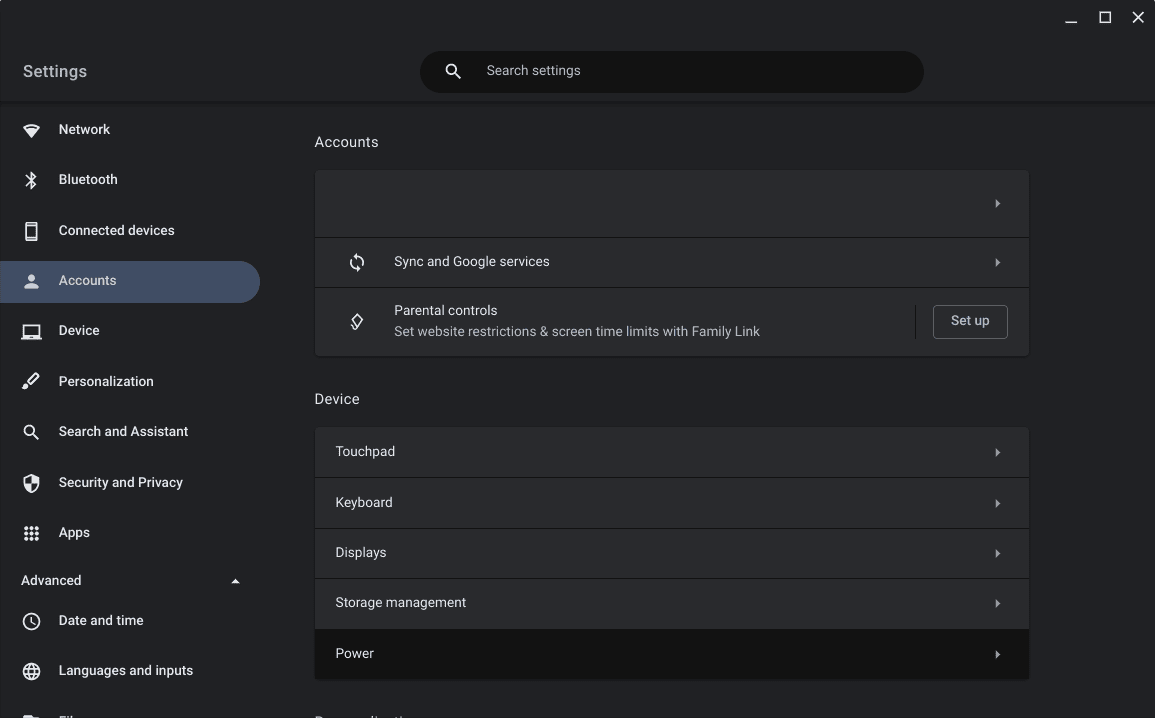Click the Search and Assistant magnifier icon
The image size is (1155, 718).
coord(31,432)
